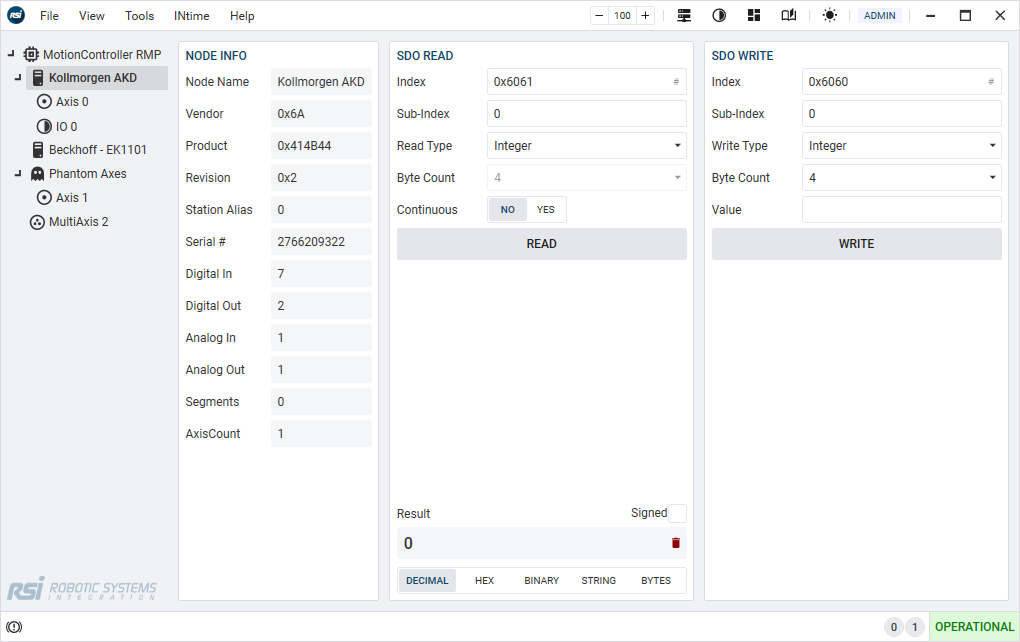Click the WRITE button

[x=856, y=244]
